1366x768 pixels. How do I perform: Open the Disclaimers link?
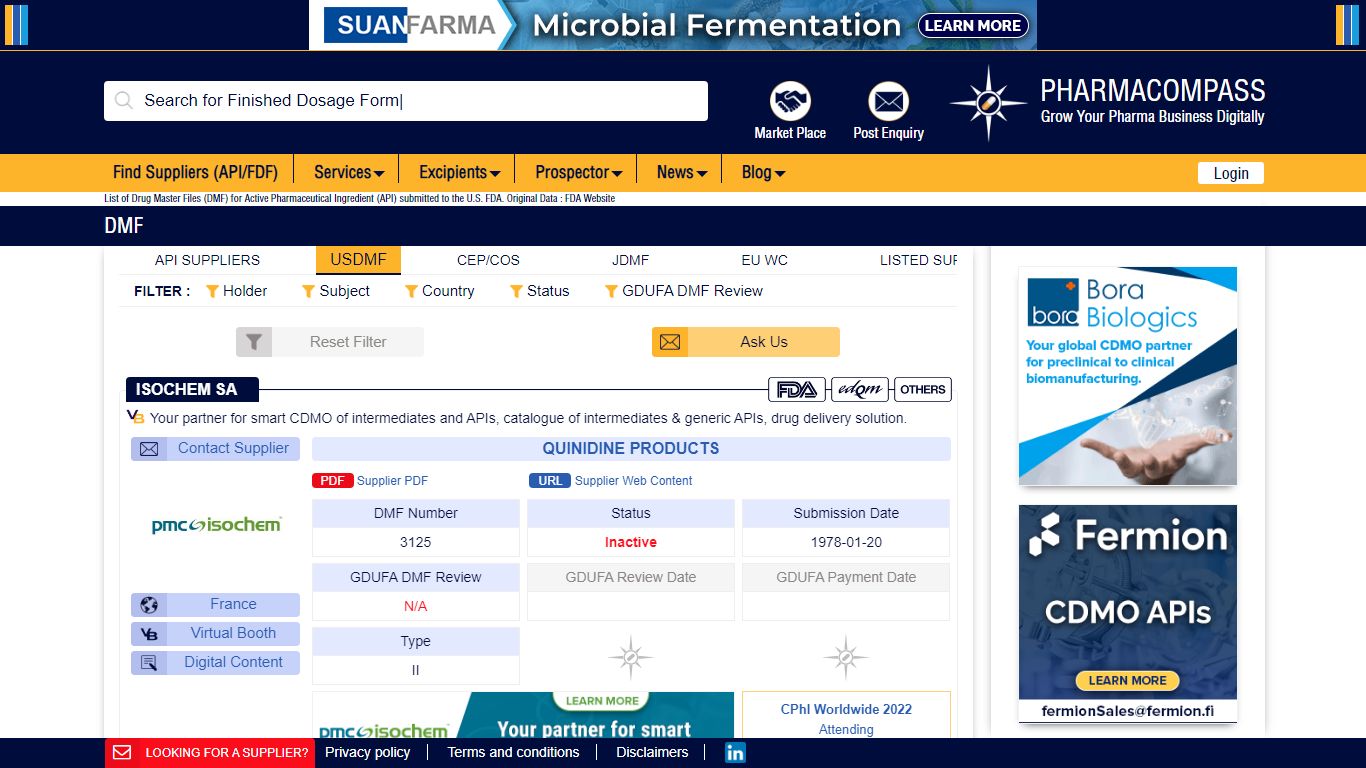pos(652,752)
